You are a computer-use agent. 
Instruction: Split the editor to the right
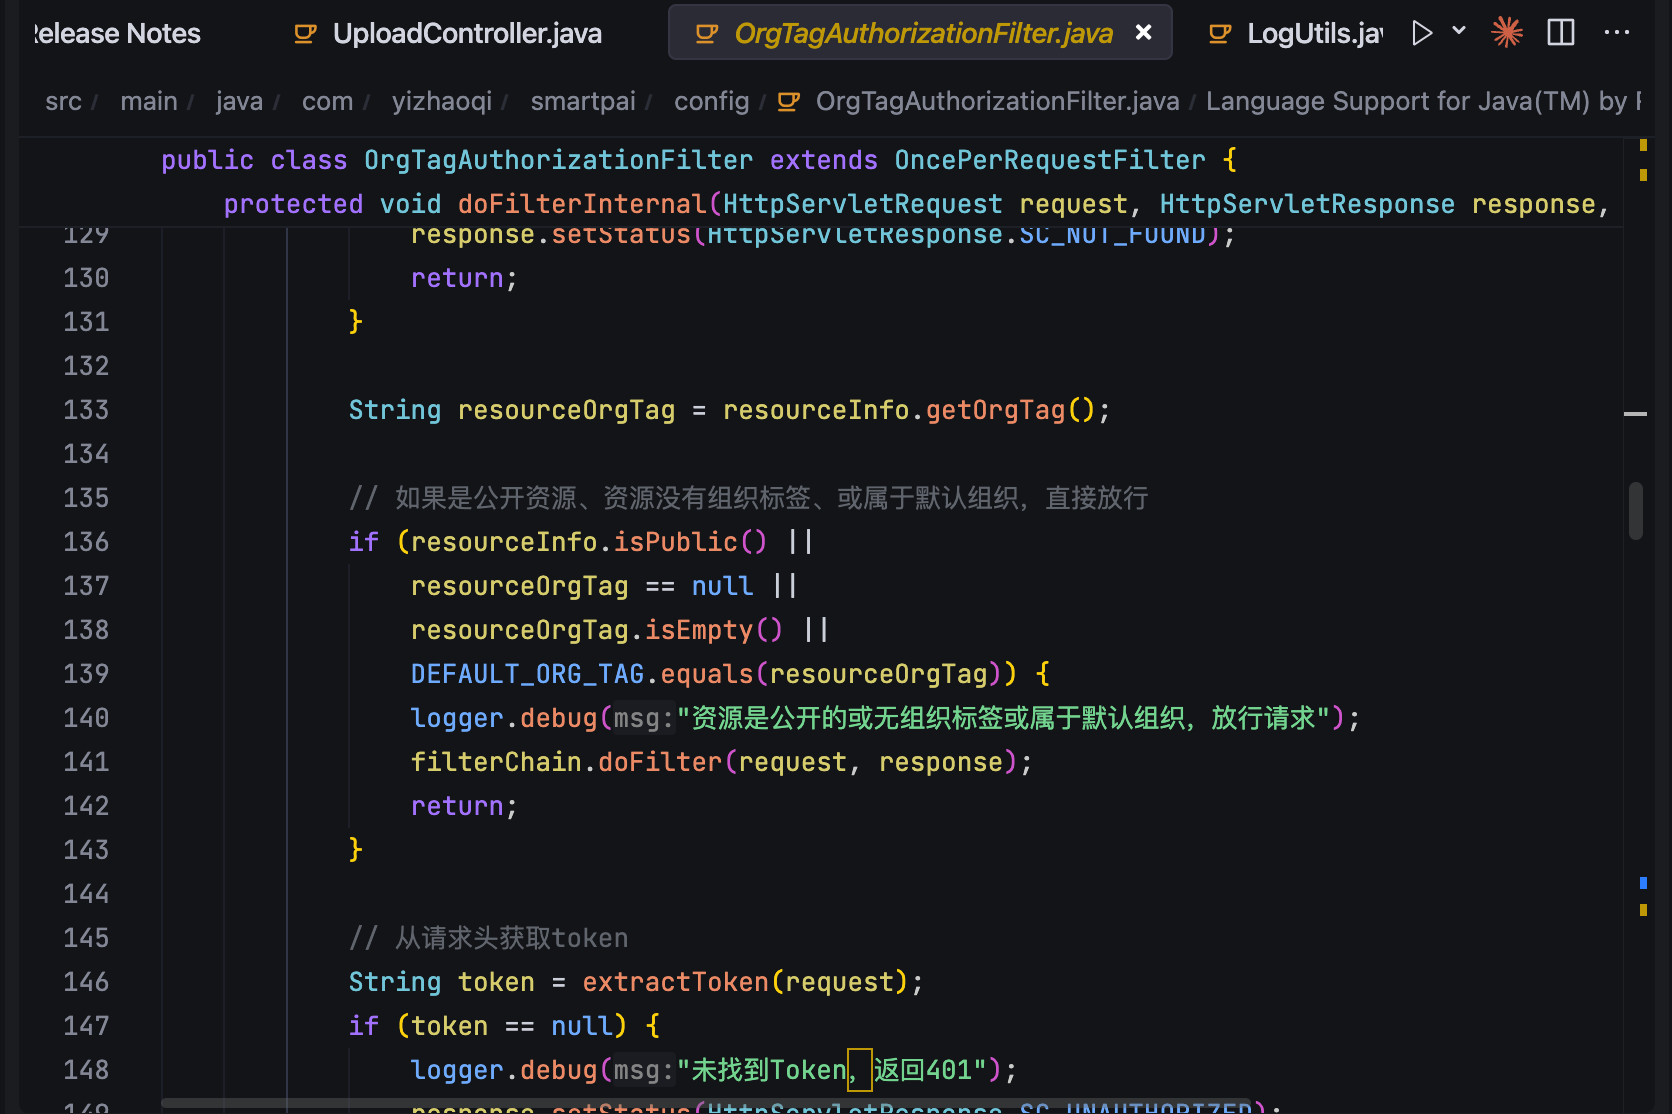tap(1561, 33)
